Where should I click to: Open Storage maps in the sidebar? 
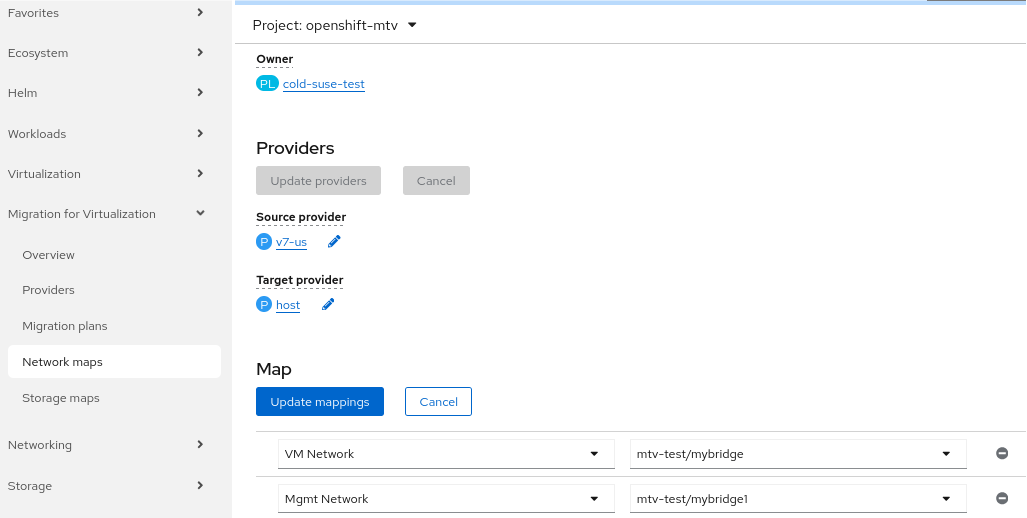coord(61,398)
